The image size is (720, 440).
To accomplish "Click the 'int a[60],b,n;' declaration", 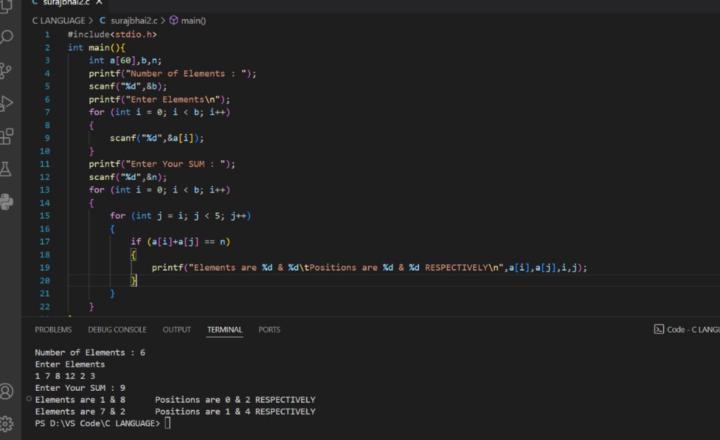I will (x=125, y=60).
